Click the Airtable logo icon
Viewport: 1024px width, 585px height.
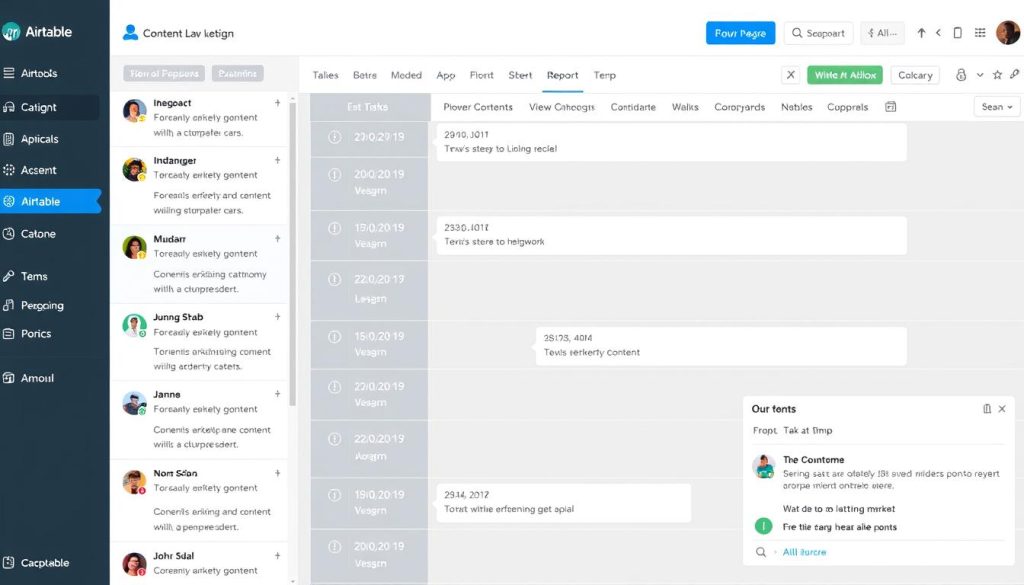pyautogui.click(x=11, y=31)
